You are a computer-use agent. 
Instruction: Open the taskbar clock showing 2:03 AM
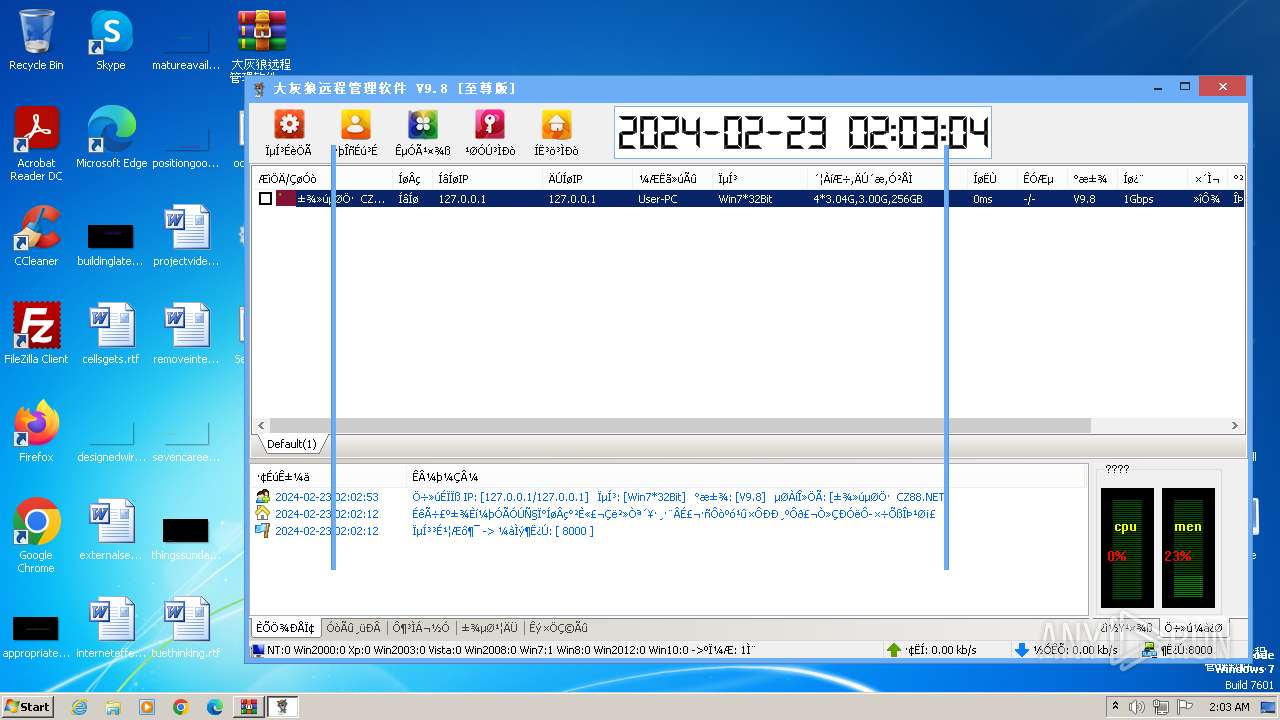pyautogui.click(x=1229, y=707)
